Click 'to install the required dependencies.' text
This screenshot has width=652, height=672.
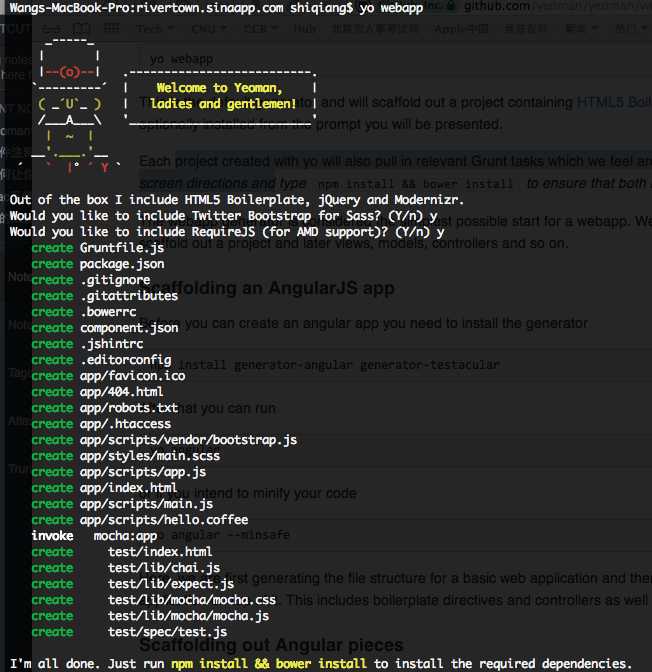pyautogui.click(x=503, y=664)
